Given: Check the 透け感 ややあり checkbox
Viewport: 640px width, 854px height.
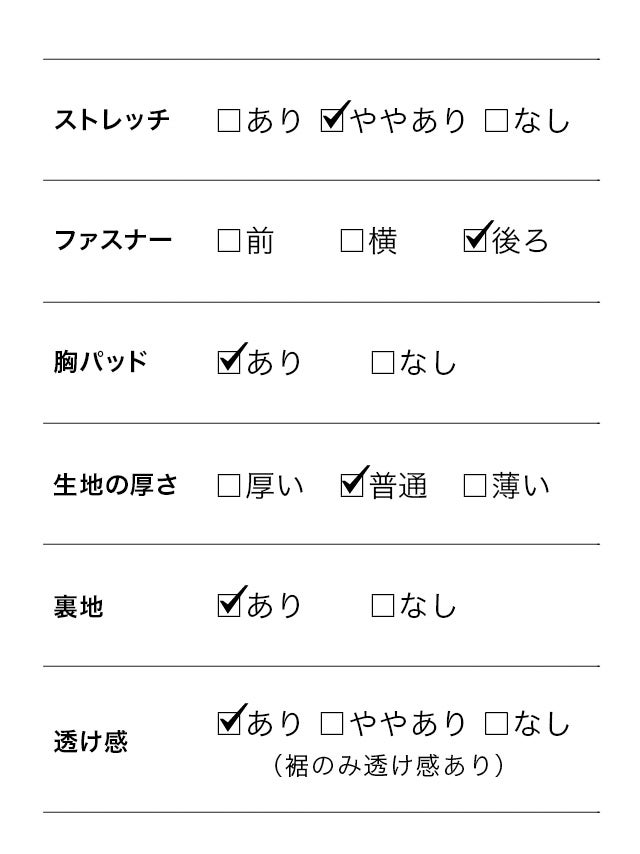Looking at the screenshot, I should pyautogui.click(x=332, y=722).
